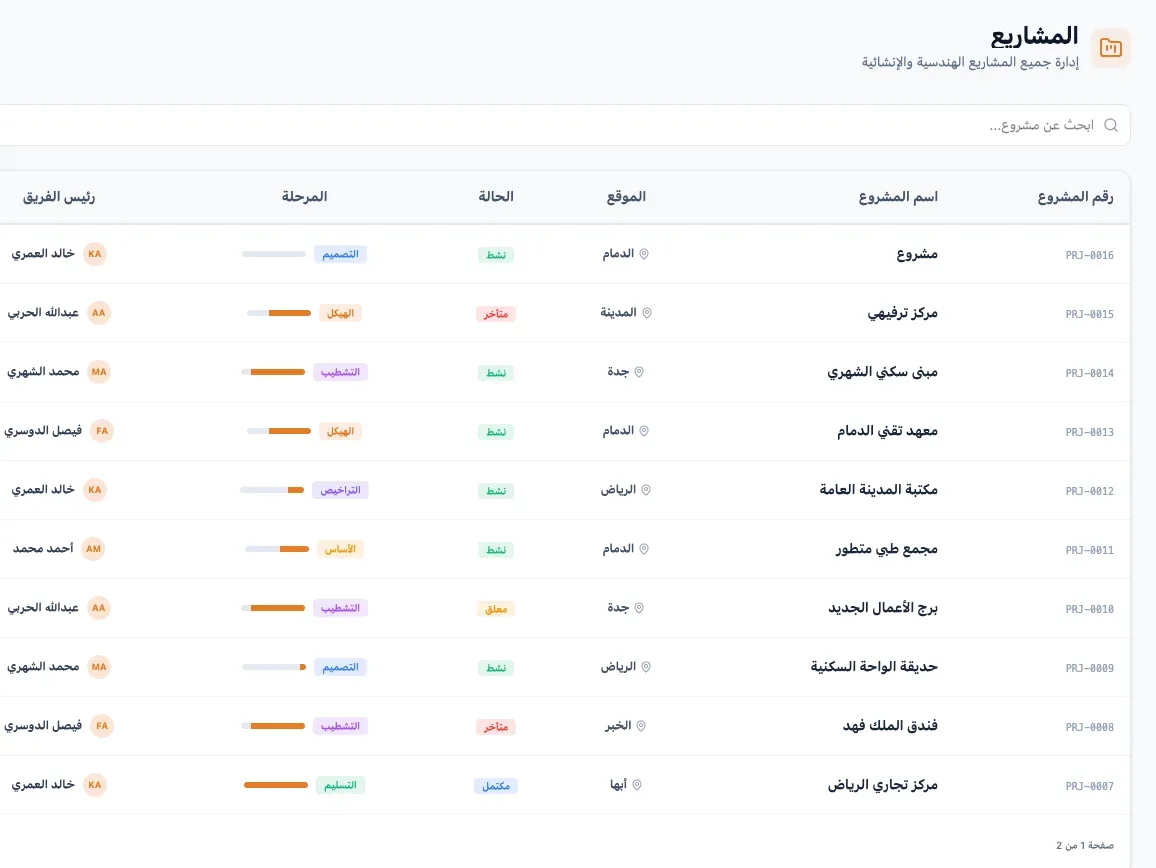Viewport: 1156px width, 868px height.
Task: Click the projects folder icon beside المشاريع title
Action: coord(1110,48)
